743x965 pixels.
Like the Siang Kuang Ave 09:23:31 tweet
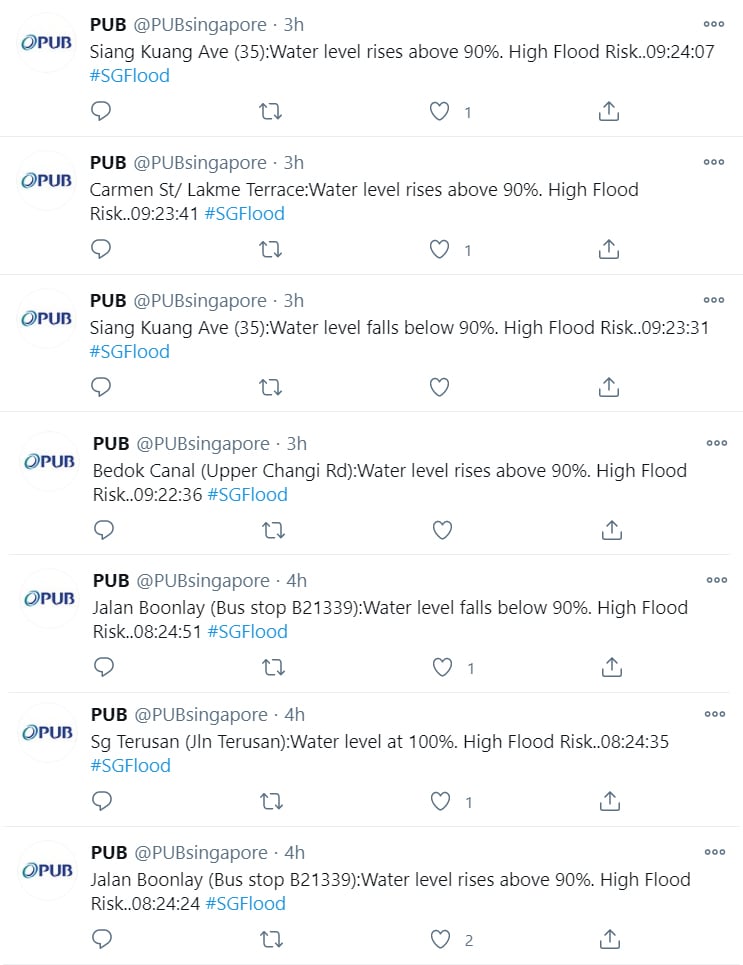click(x=439, y=386)
